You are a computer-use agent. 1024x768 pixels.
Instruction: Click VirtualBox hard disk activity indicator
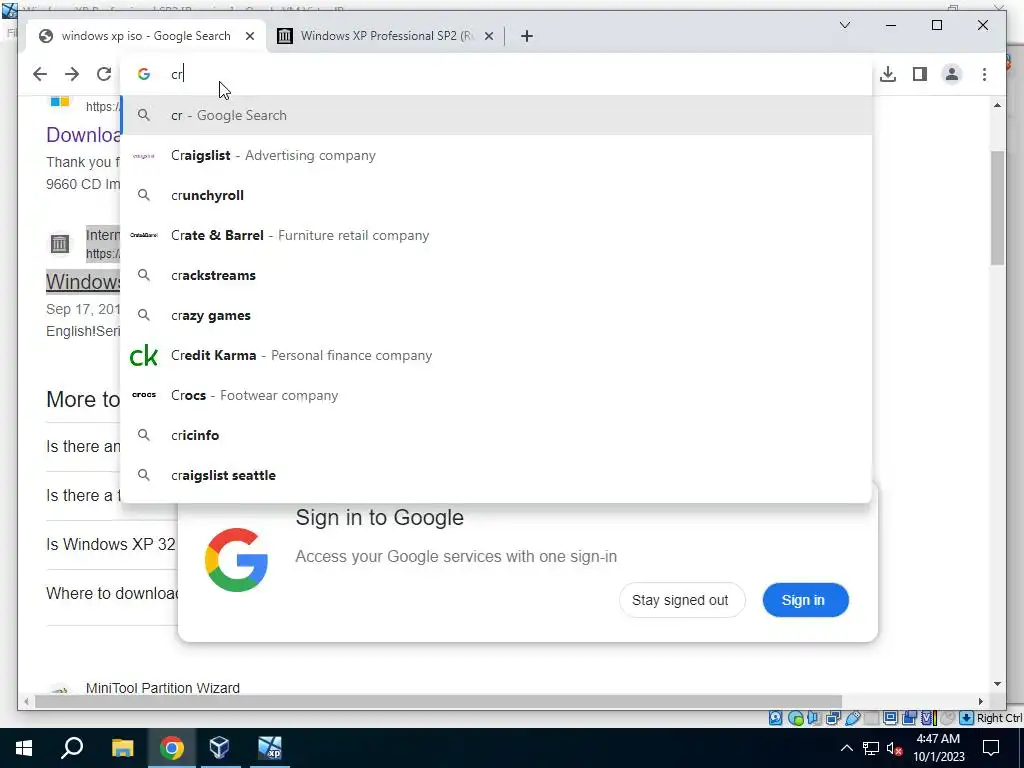775,718
